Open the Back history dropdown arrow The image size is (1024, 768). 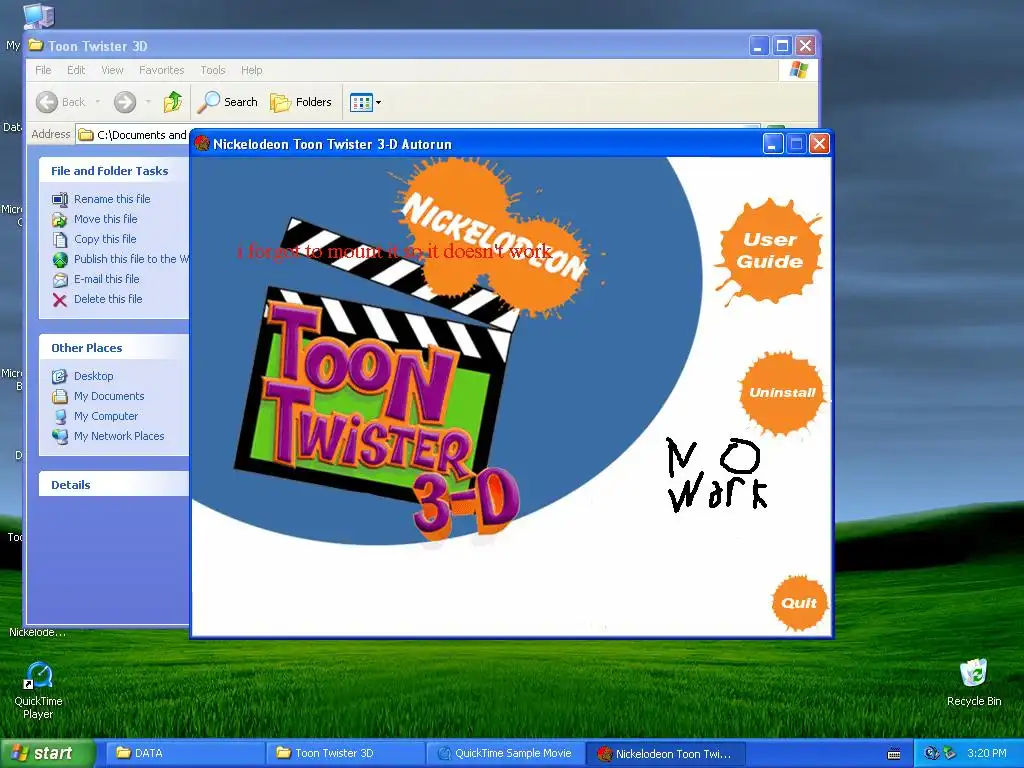(97, 102)
